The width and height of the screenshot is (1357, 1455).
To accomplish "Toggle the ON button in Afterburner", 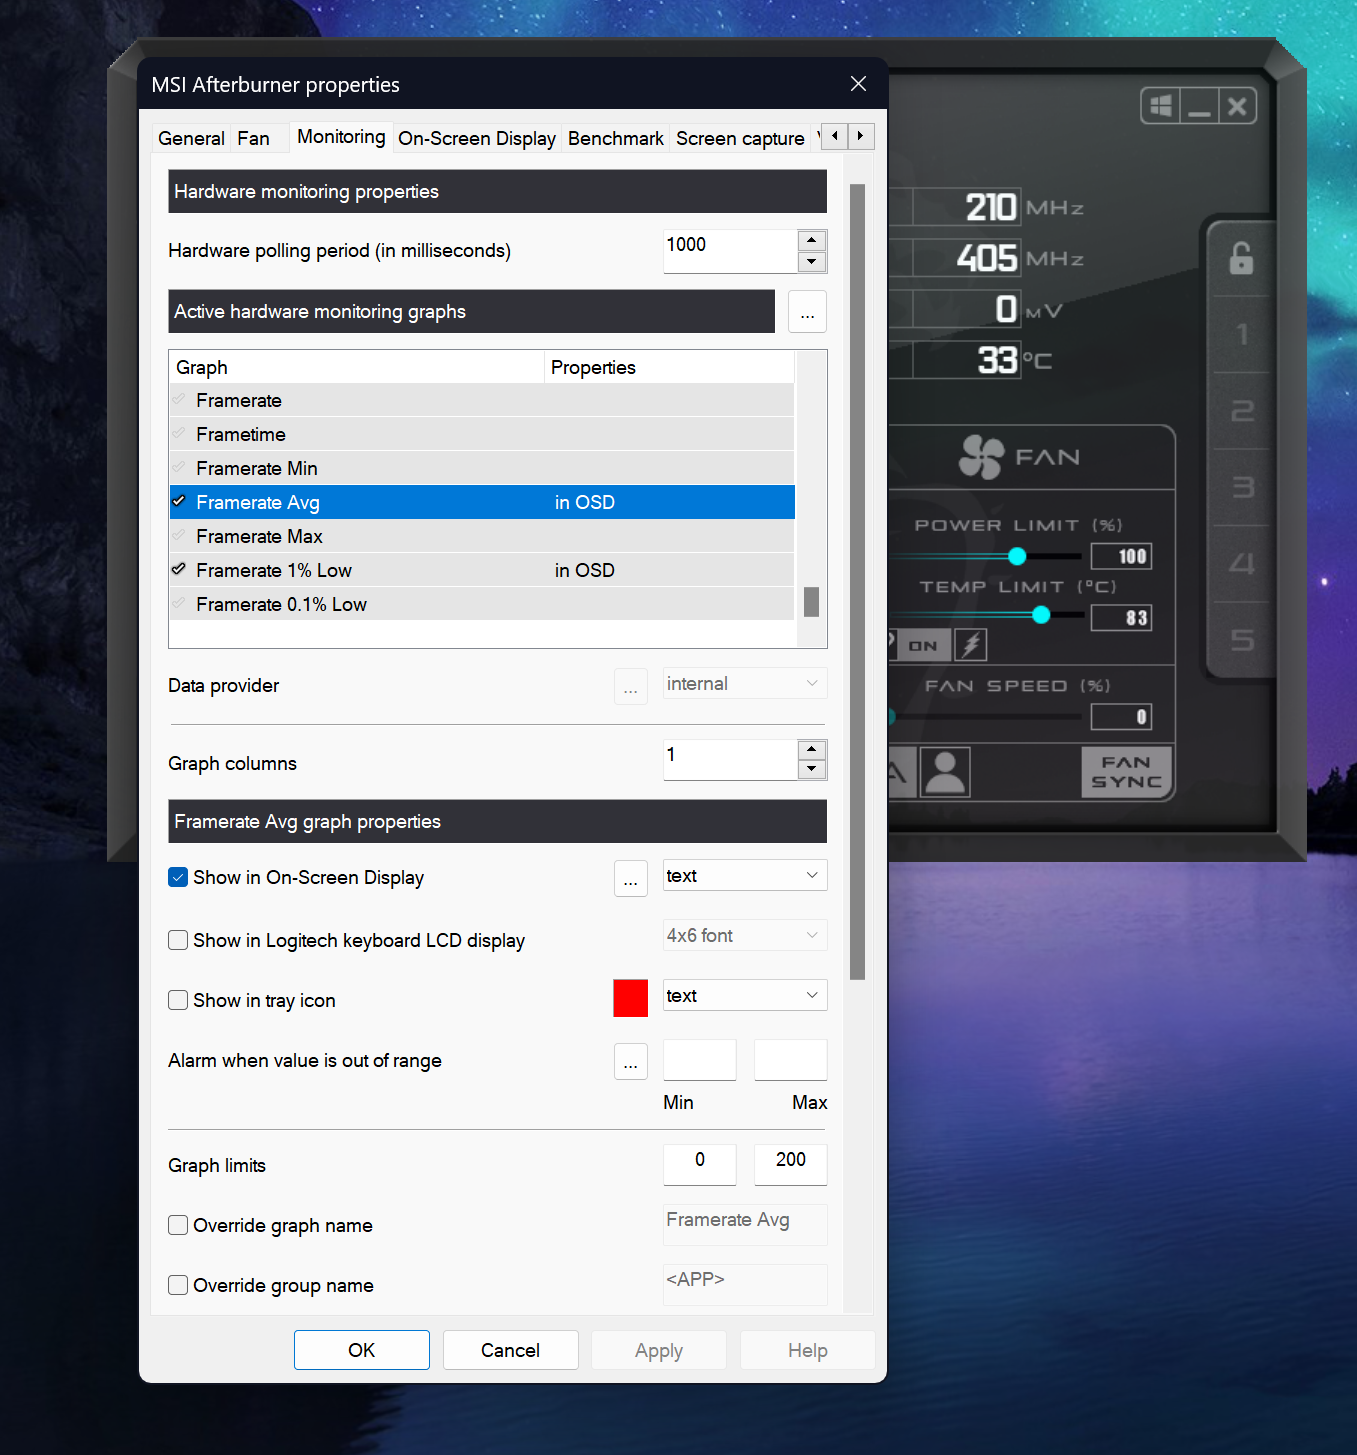I will coord(922,646).
